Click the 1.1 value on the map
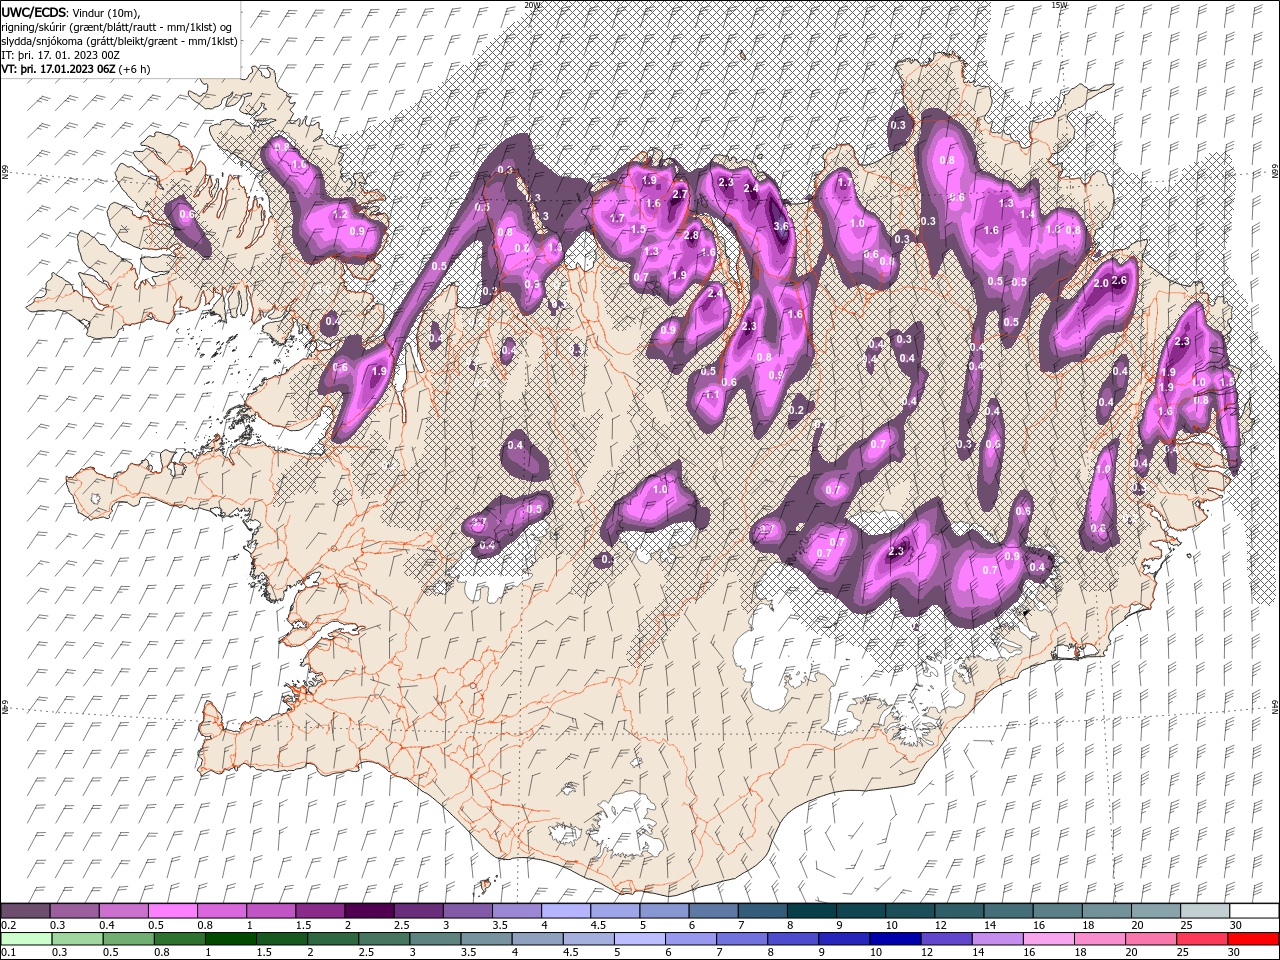1280x960 pixels. pyautogui.click(x=712, y=395)
